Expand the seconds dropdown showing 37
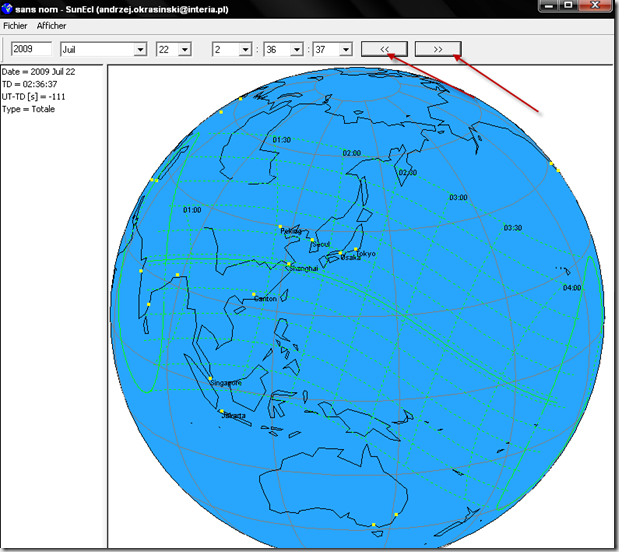This screenshot has height=552, width=619. (x=345, y=49)
